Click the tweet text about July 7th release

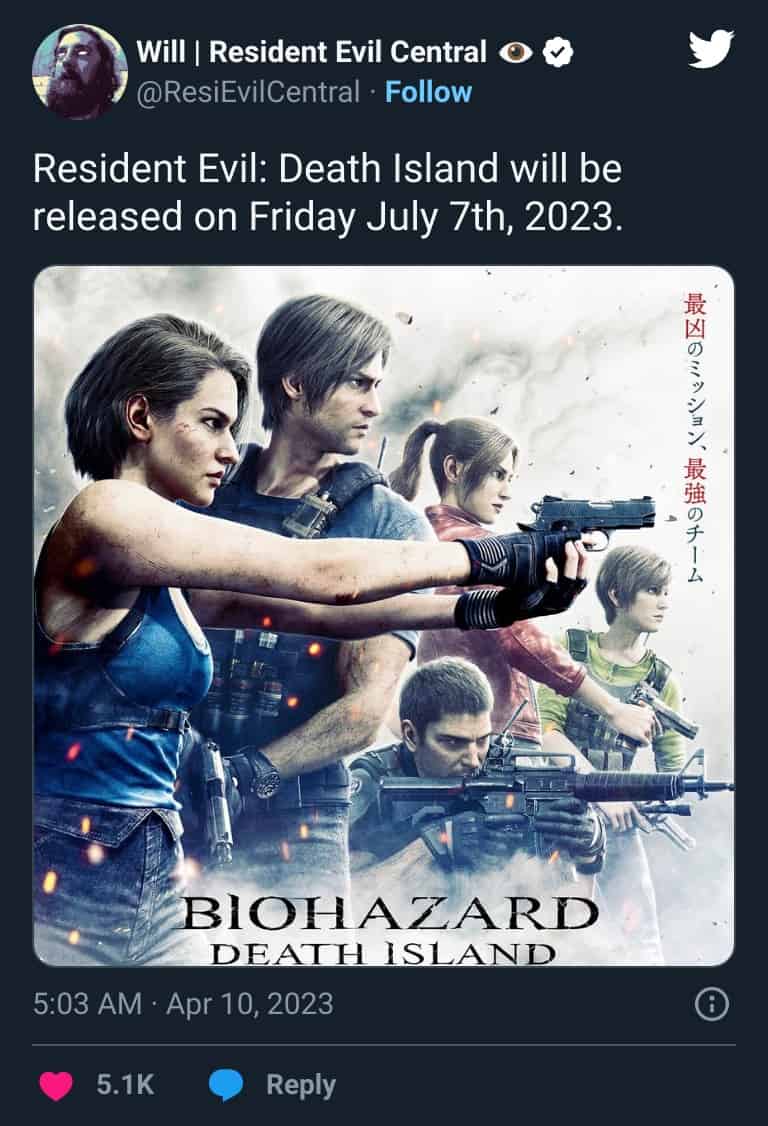coord(328,192)
